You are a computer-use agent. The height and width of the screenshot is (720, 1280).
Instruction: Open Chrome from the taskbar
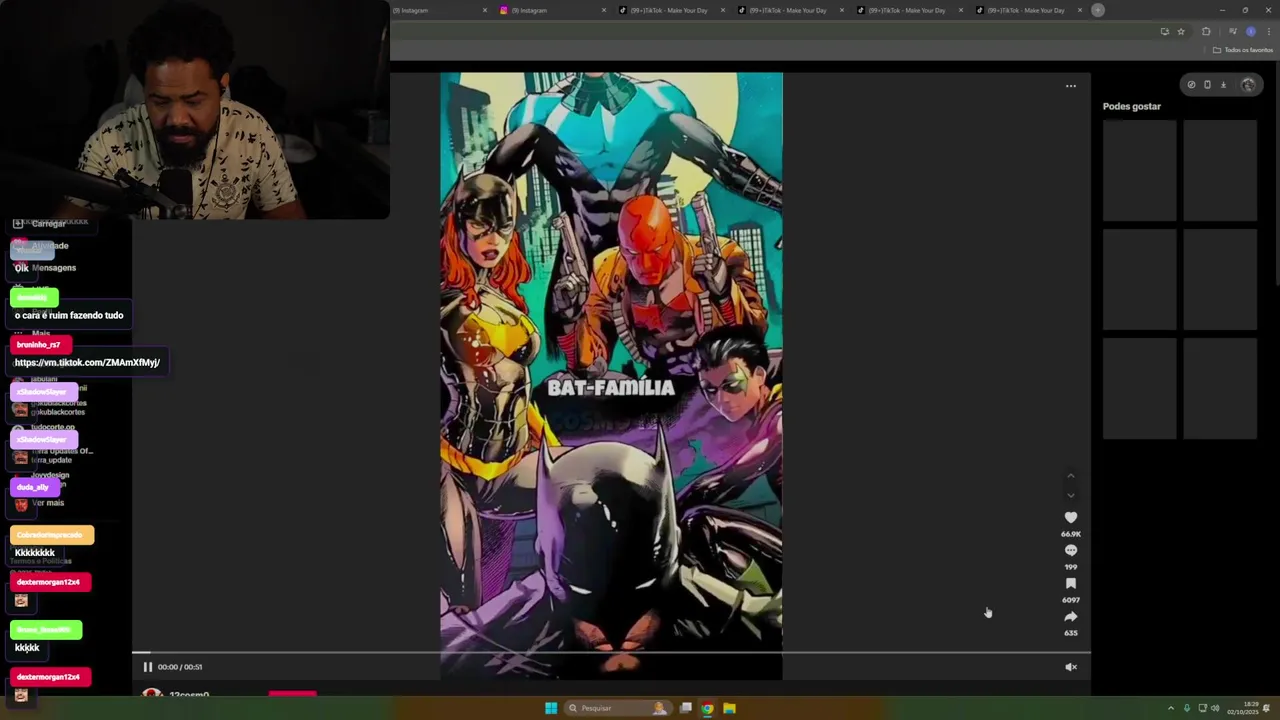(x=707, y=708)
